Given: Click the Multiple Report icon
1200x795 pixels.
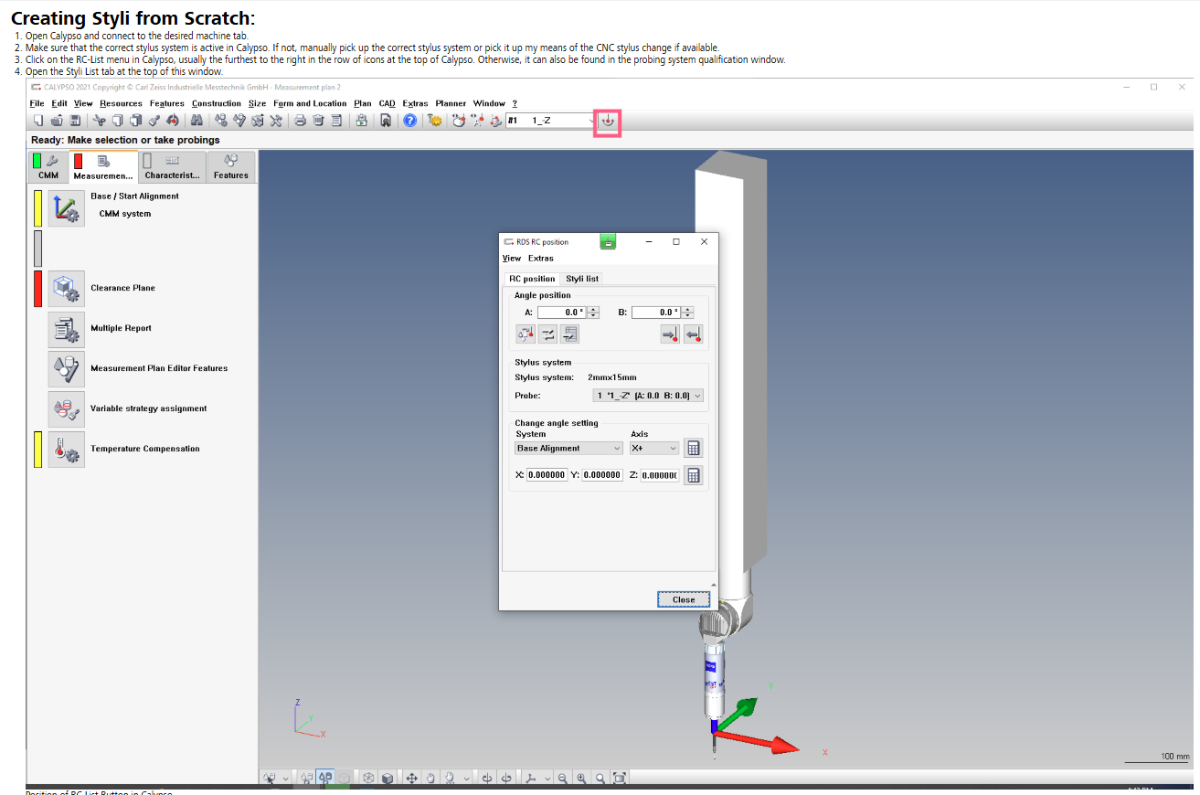Looking at the screenshot, I should (x=67, y=328).
